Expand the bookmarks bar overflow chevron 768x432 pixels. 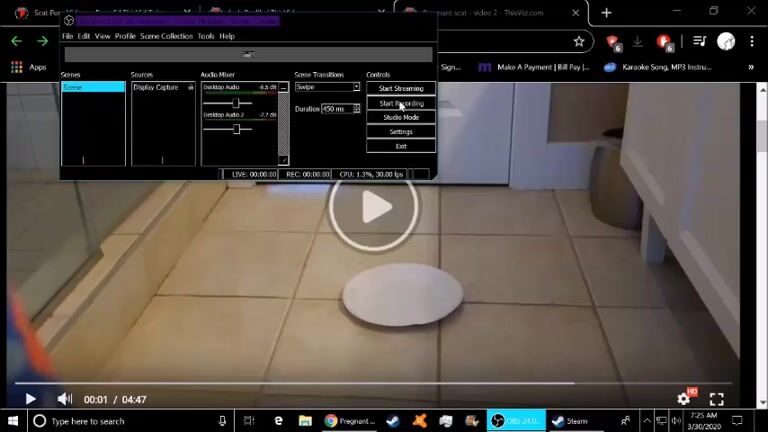coord(750,67)
